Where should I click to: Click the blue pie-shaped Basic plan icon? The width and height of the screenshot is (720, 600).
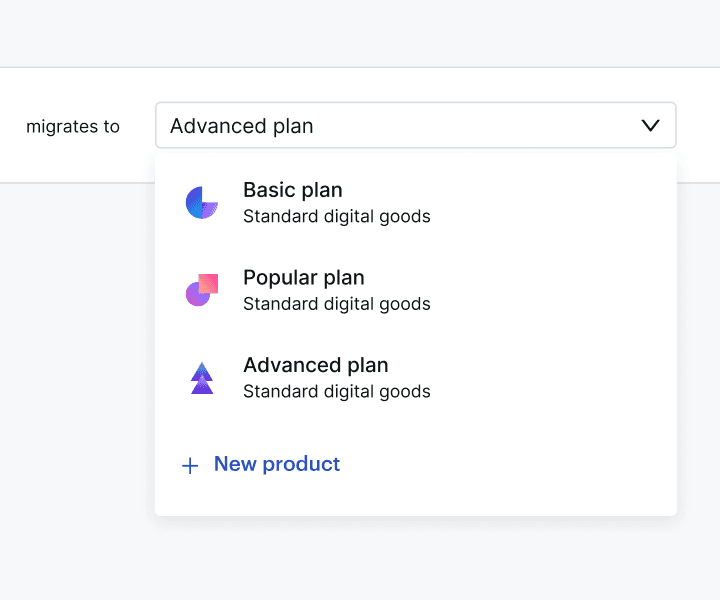(202, 202)
